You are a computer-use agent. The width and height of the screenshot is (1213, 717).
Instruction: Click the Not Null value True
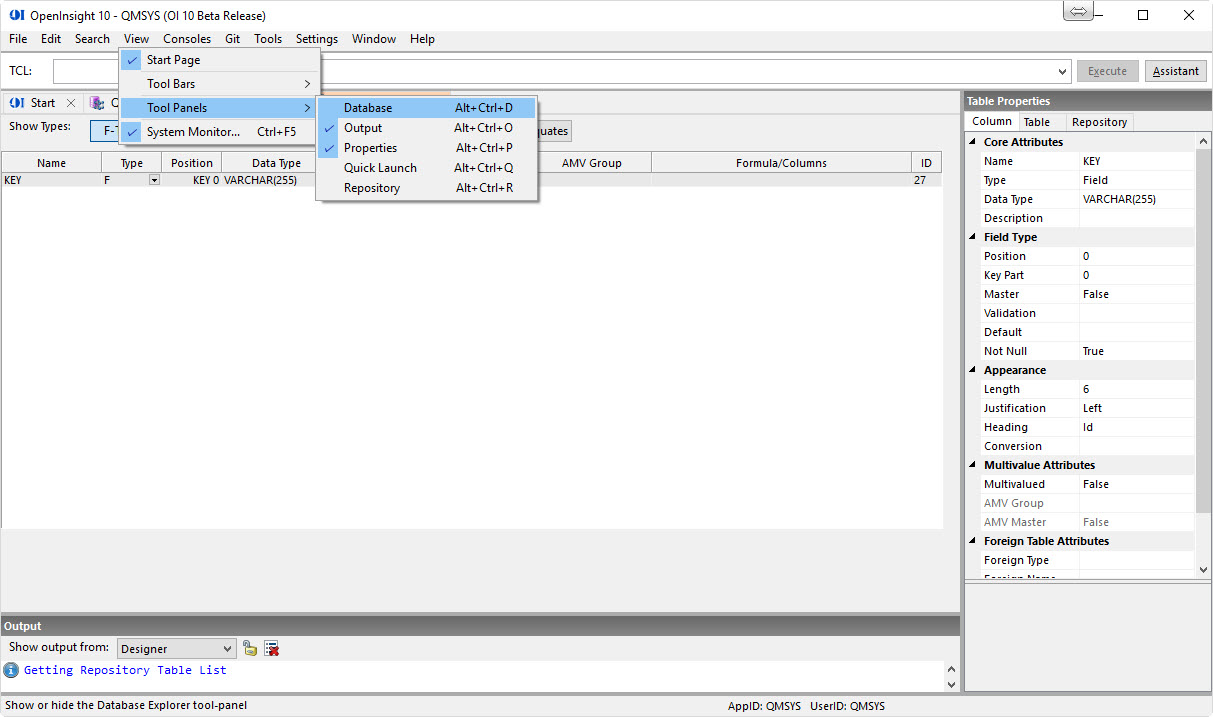(1137, 351)
